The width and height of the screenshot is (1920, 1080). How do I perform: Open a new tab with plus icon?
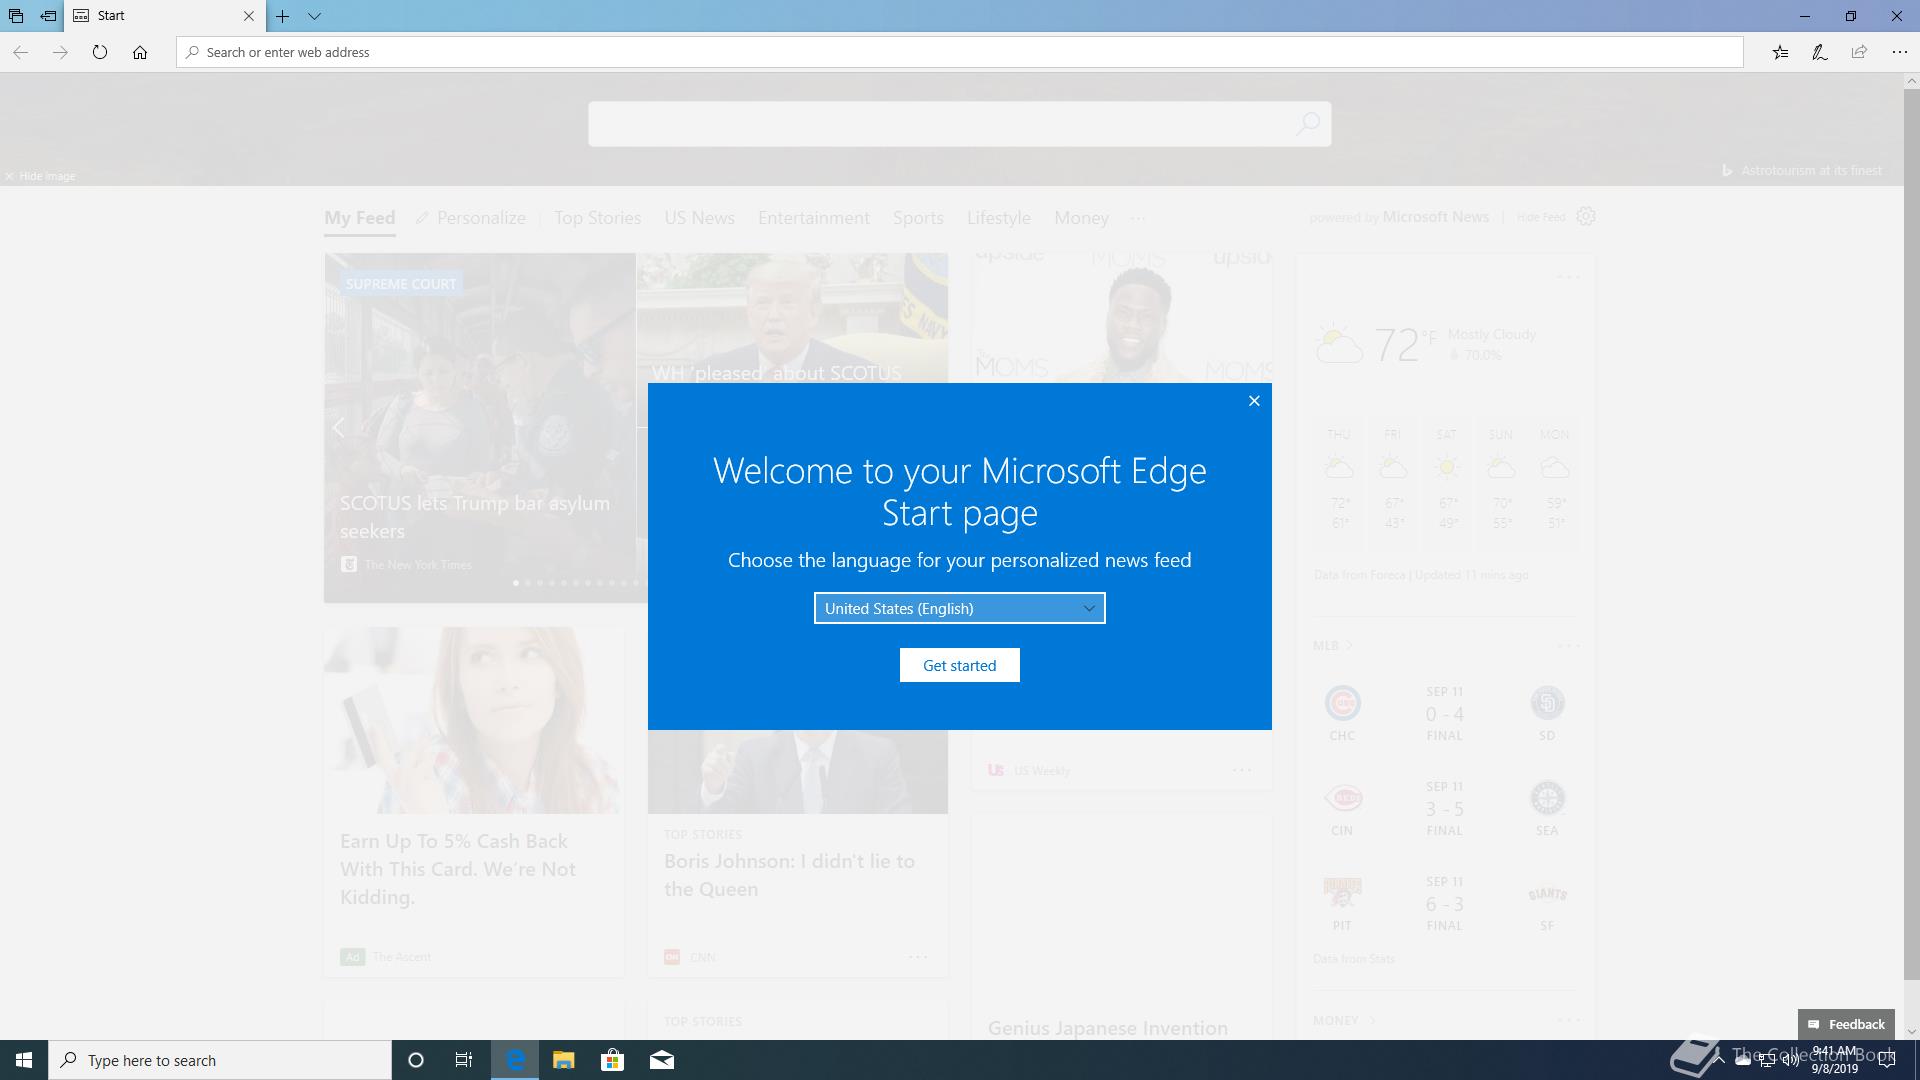click(x=283, y=16)
